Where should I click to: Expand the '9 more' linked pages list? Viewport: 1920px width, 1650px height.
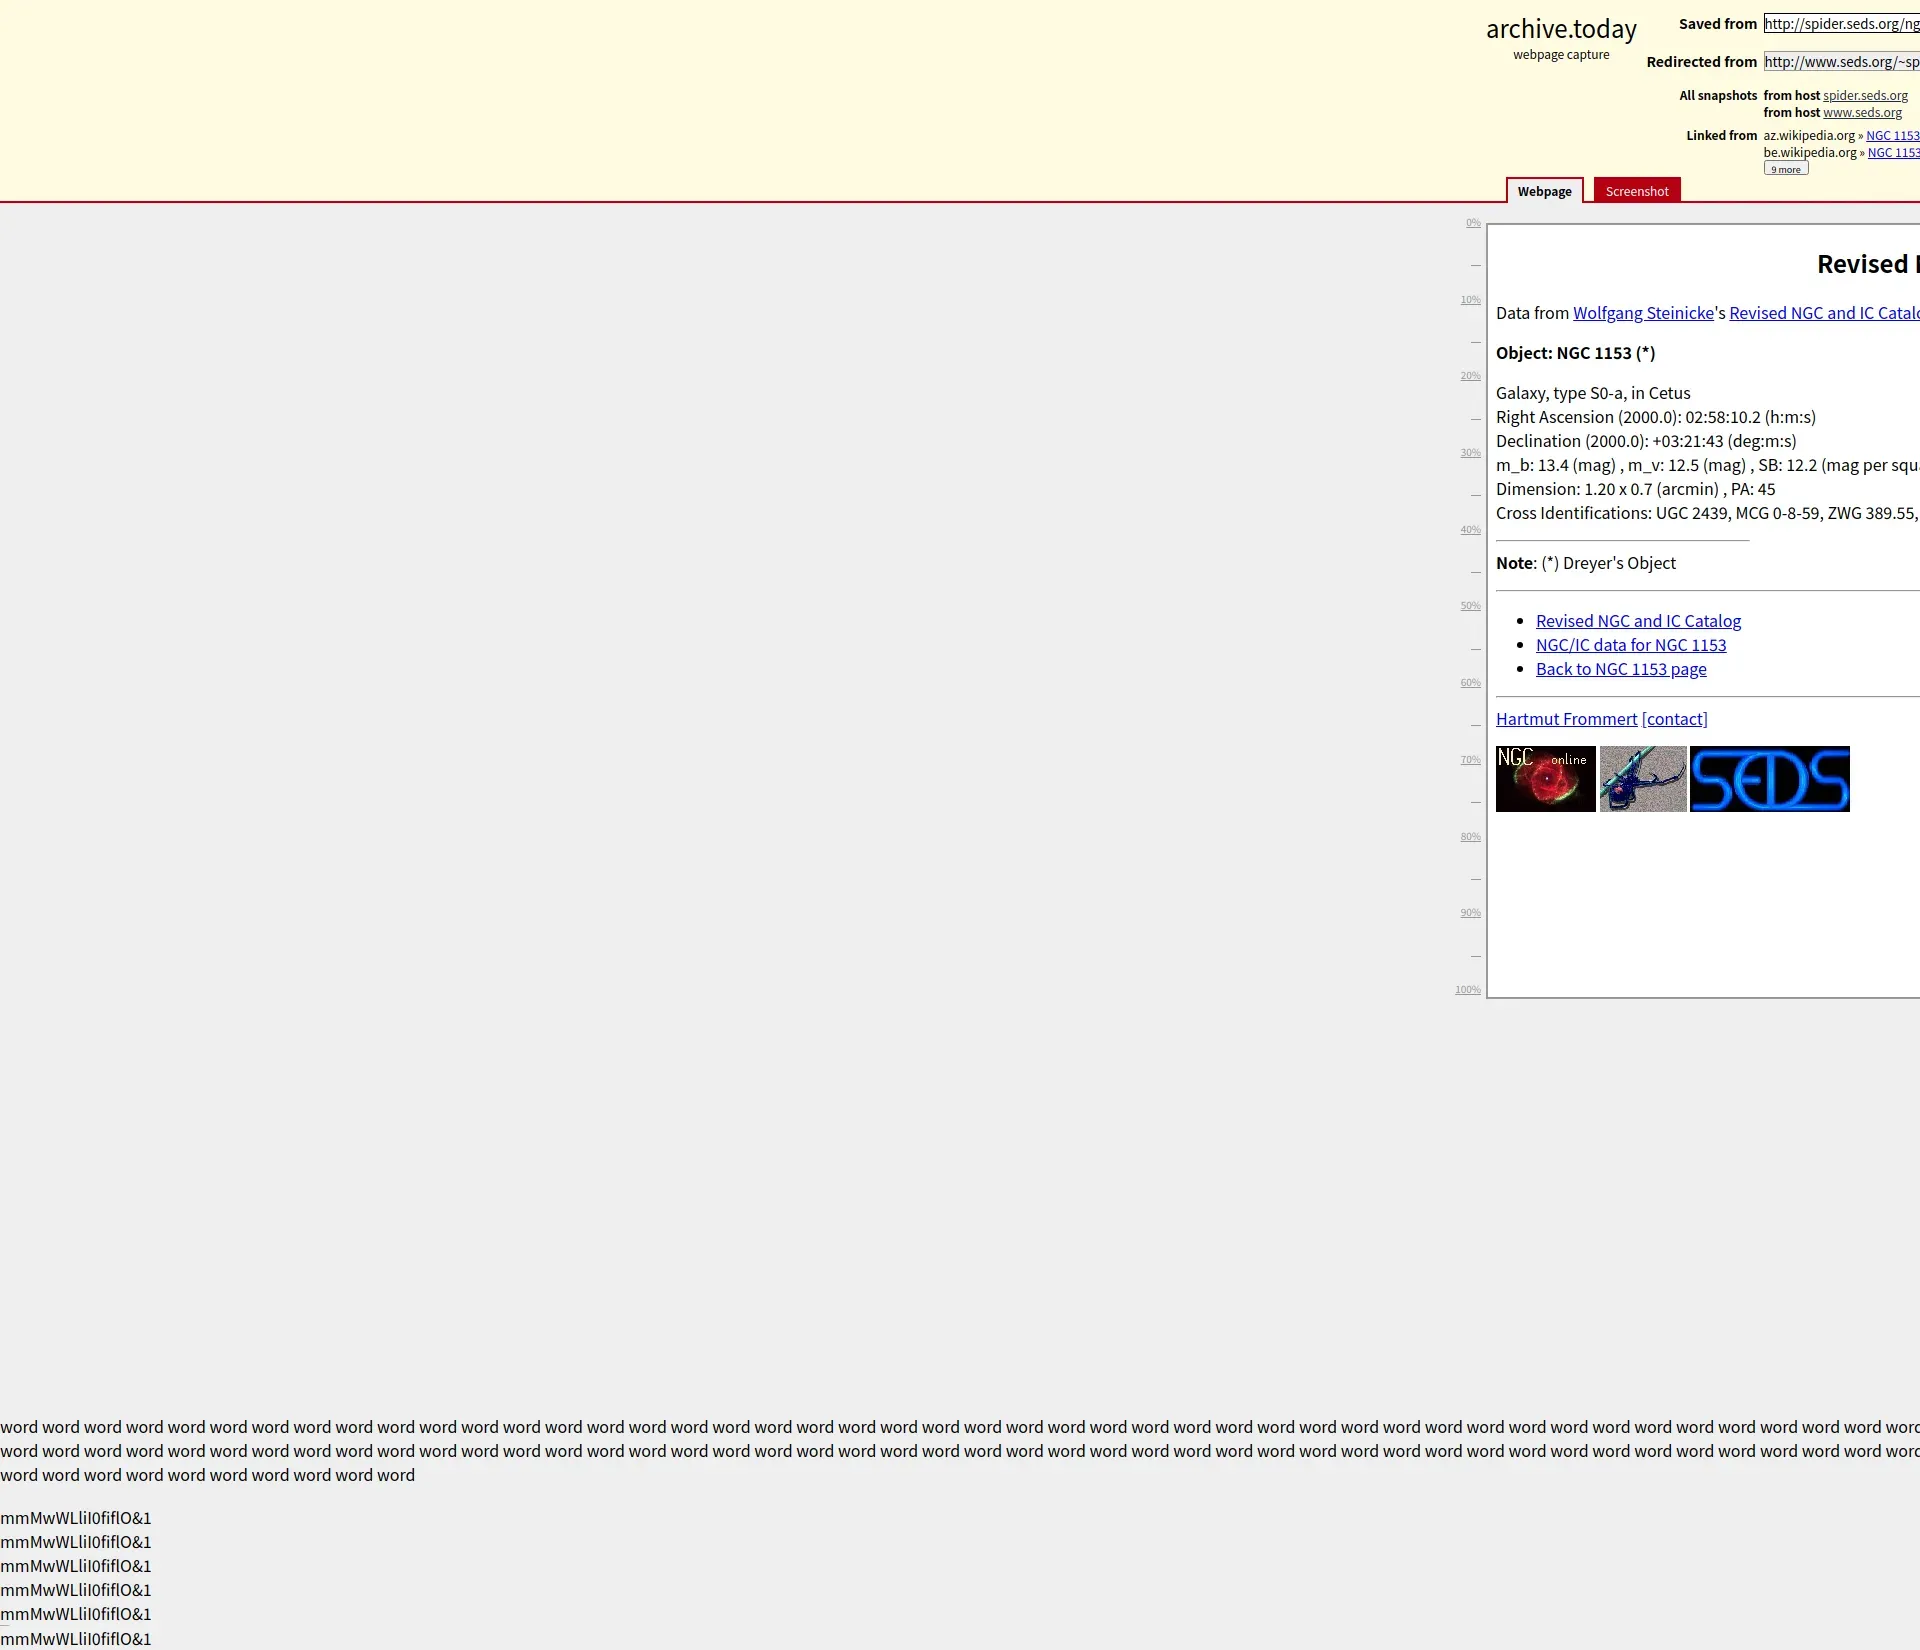click(x=1785, y=169)
